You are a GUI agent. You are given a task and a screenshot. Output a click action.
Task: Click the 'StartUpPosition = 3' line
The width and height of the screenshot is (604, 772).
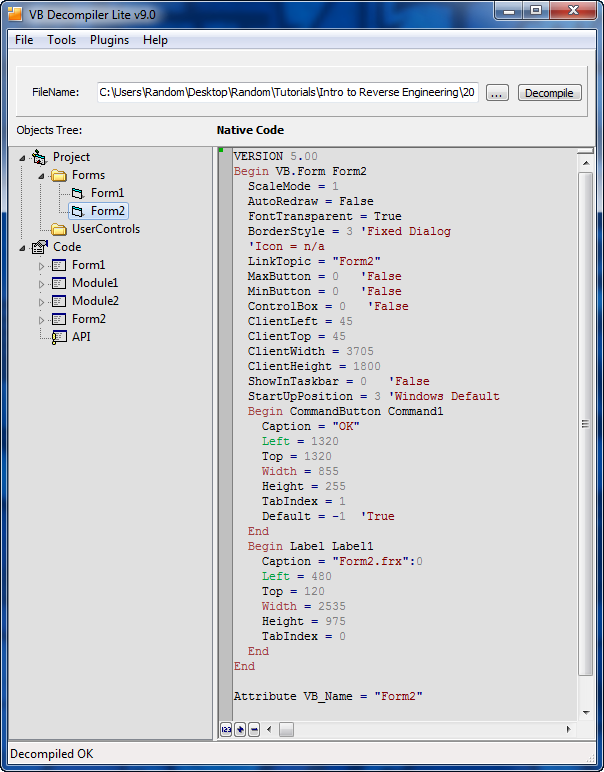pos(373,396)
